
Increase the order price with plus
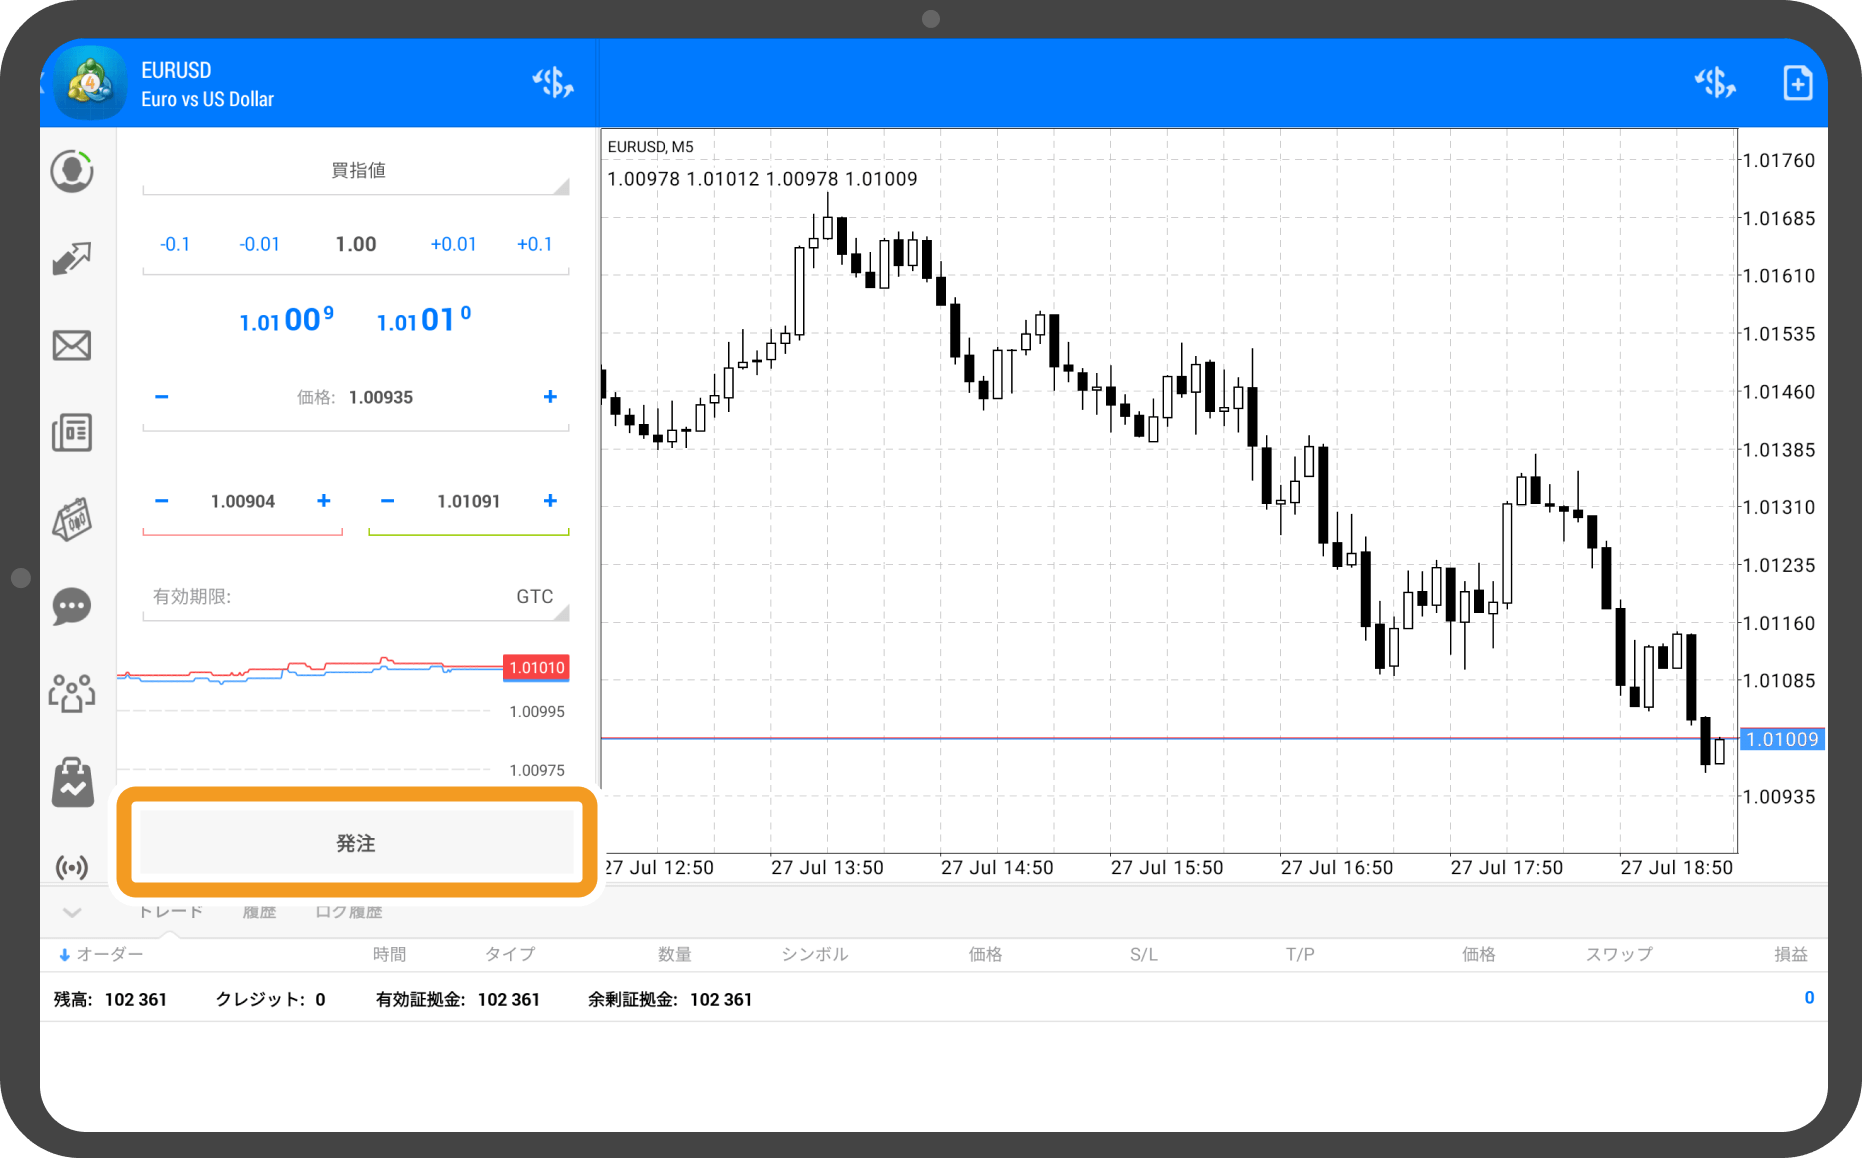[x=550, y=397]
